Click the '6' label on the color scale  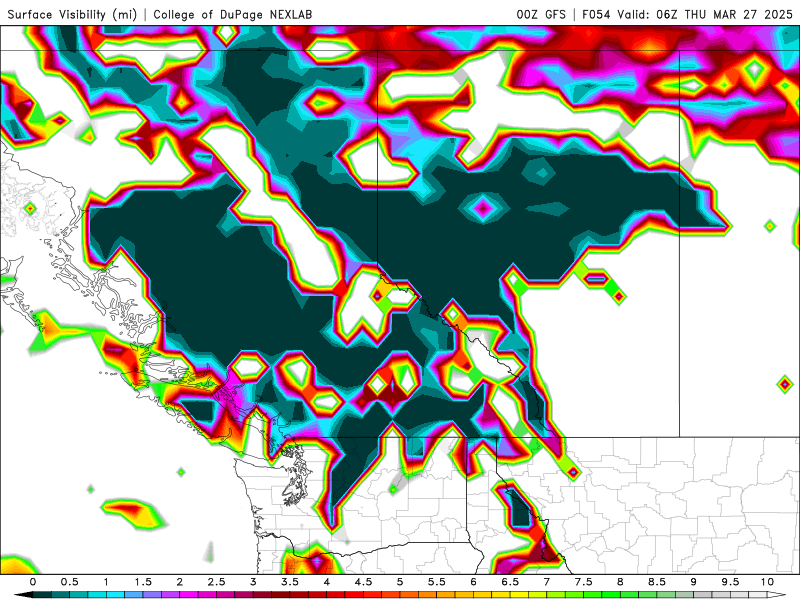[473, 582]
